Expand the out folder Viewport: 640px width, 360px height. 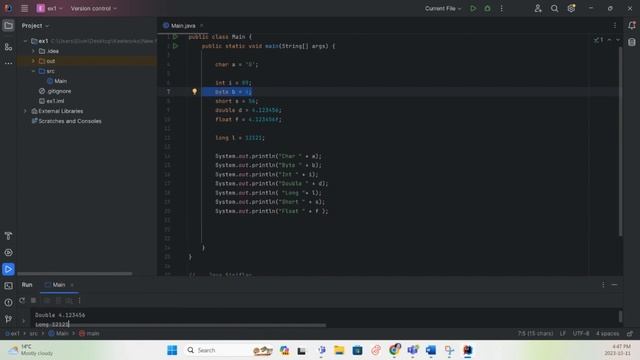click(x=33, y=61)
